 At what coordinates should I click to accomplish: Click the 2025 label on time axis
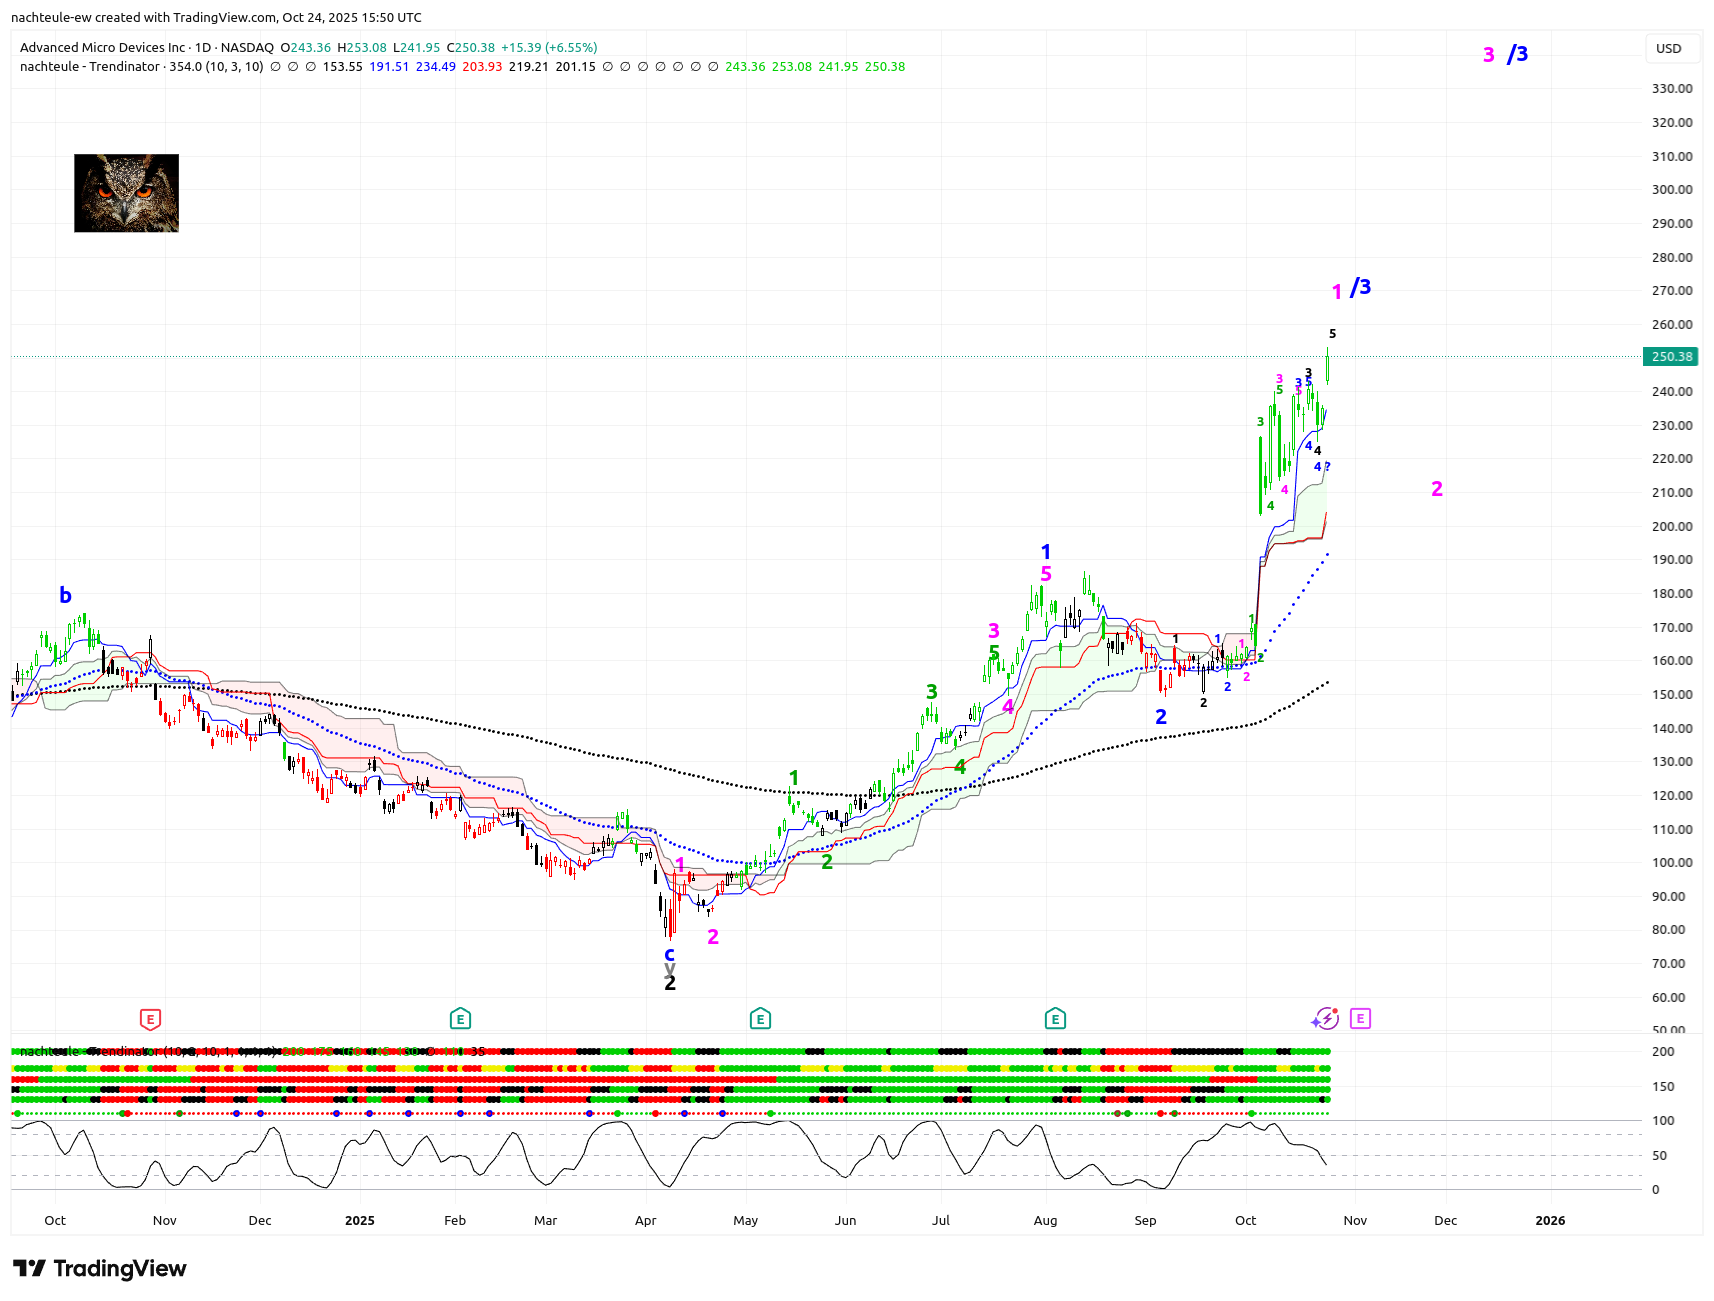click(359, 1220)
